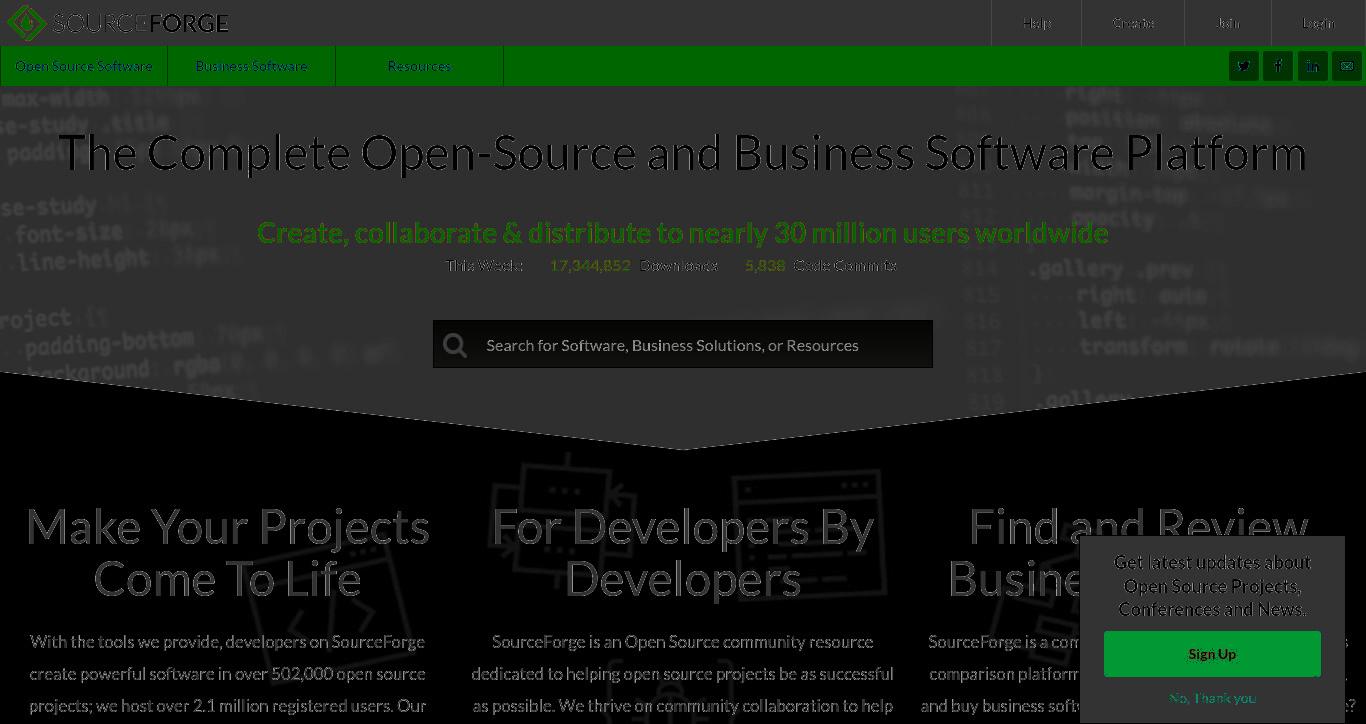
Task: Click the 5,838 code commits figure
Action: coord(765,266)
